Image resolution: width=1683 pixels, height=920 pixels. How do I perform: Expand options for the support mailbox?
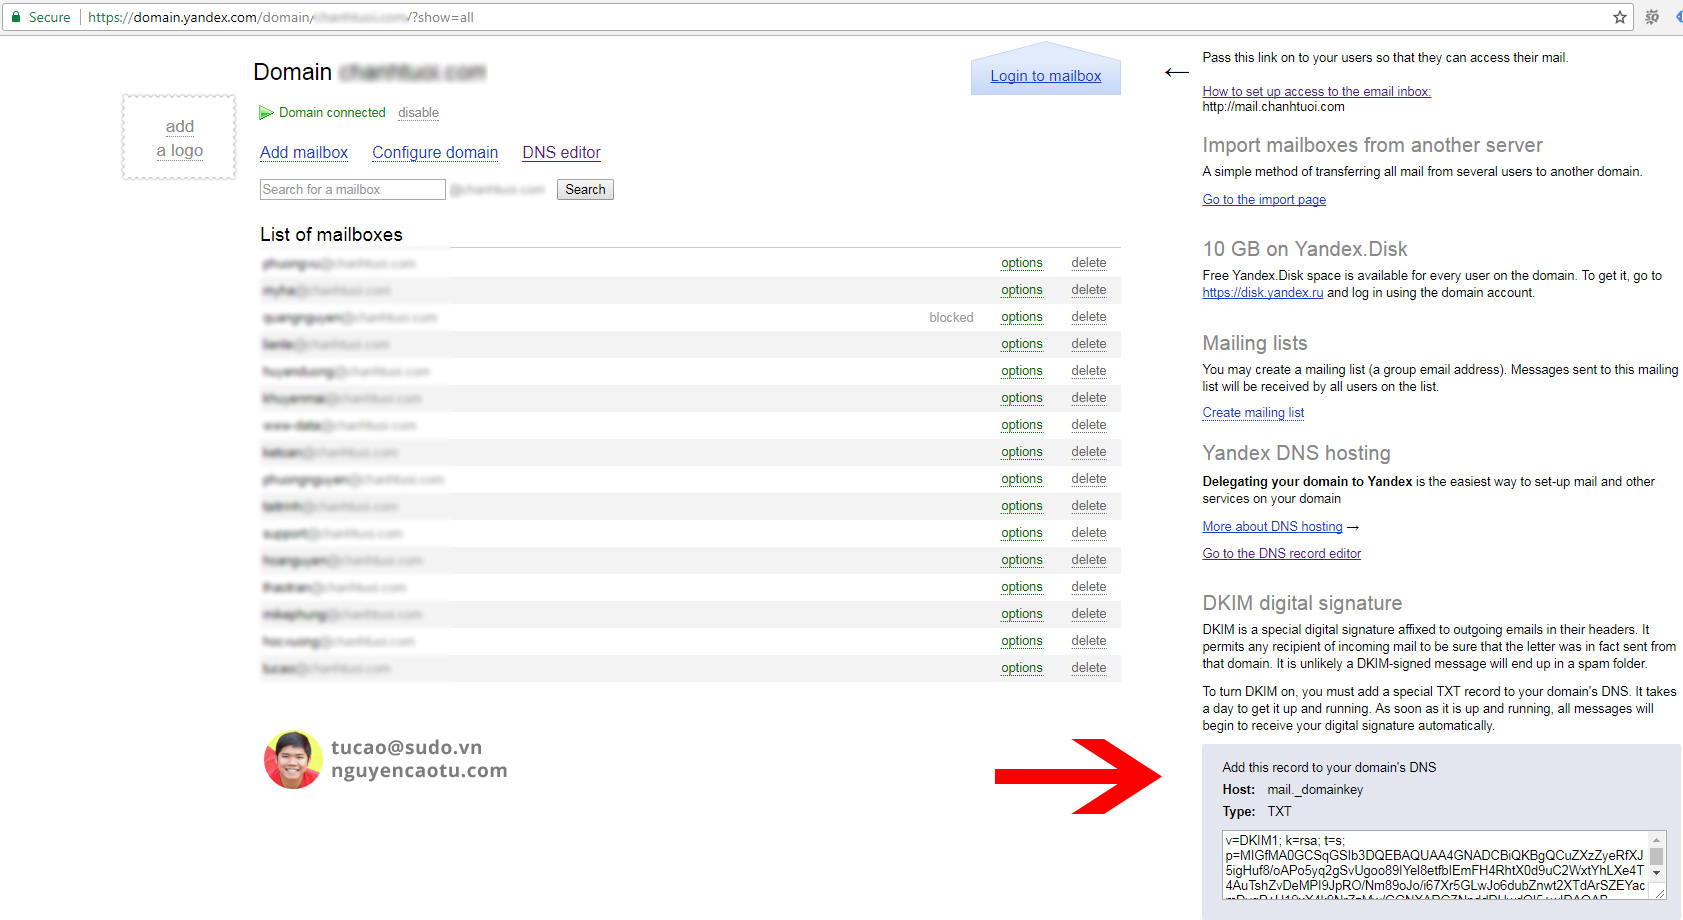[1021, 533]
